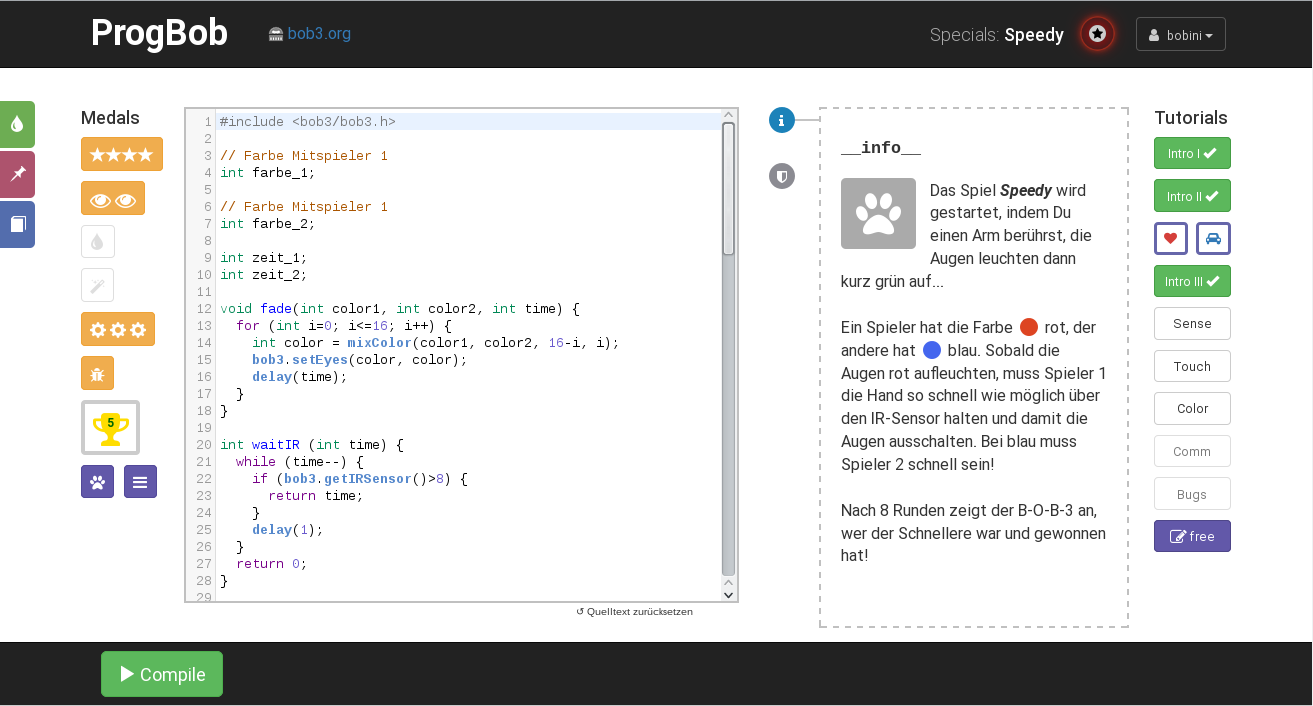The height and width of the screenshot is (706, 1313).
Task: Open the Sense tutorial
Action: coord(1192,324)
